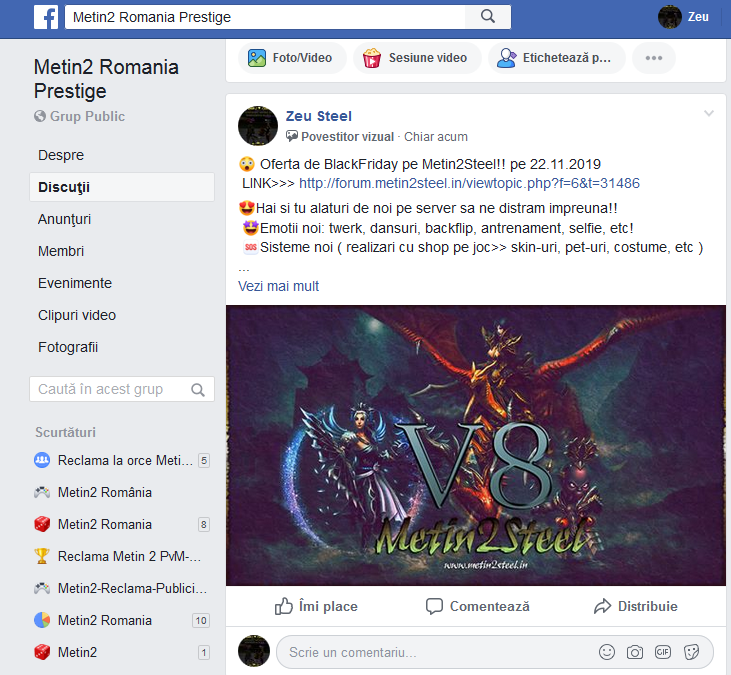Open the Etichetează prieteni option
Image resolution: width=731 pixels, height=675 pixels.
557,58
